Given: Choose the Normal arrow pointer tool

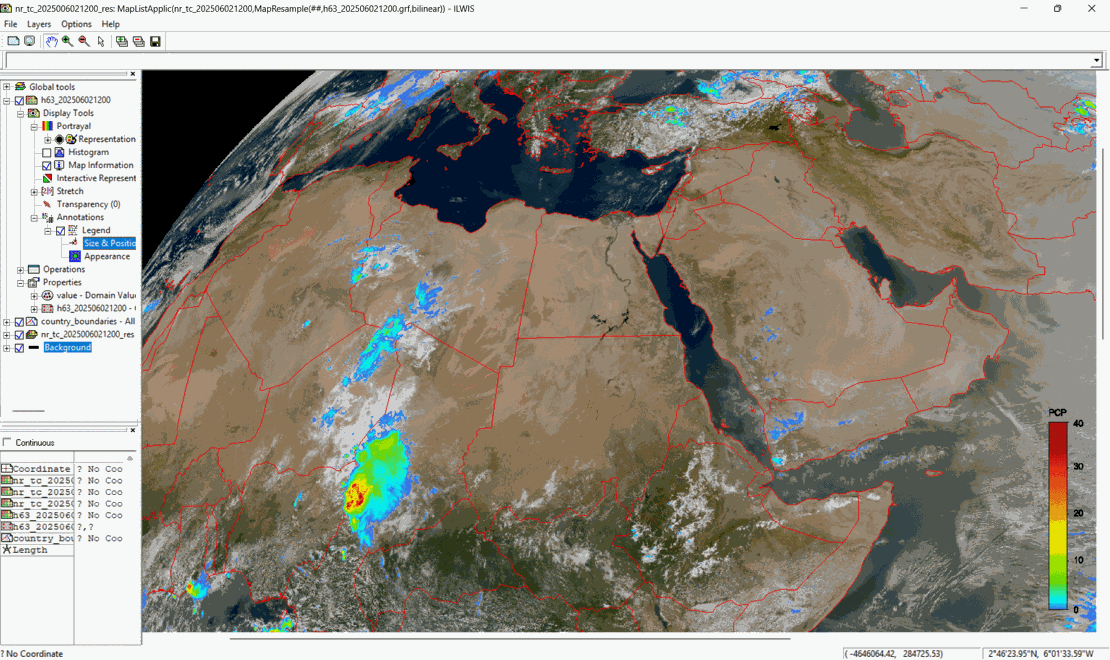Looking at the screenshot, I should [x=101, y=41].
